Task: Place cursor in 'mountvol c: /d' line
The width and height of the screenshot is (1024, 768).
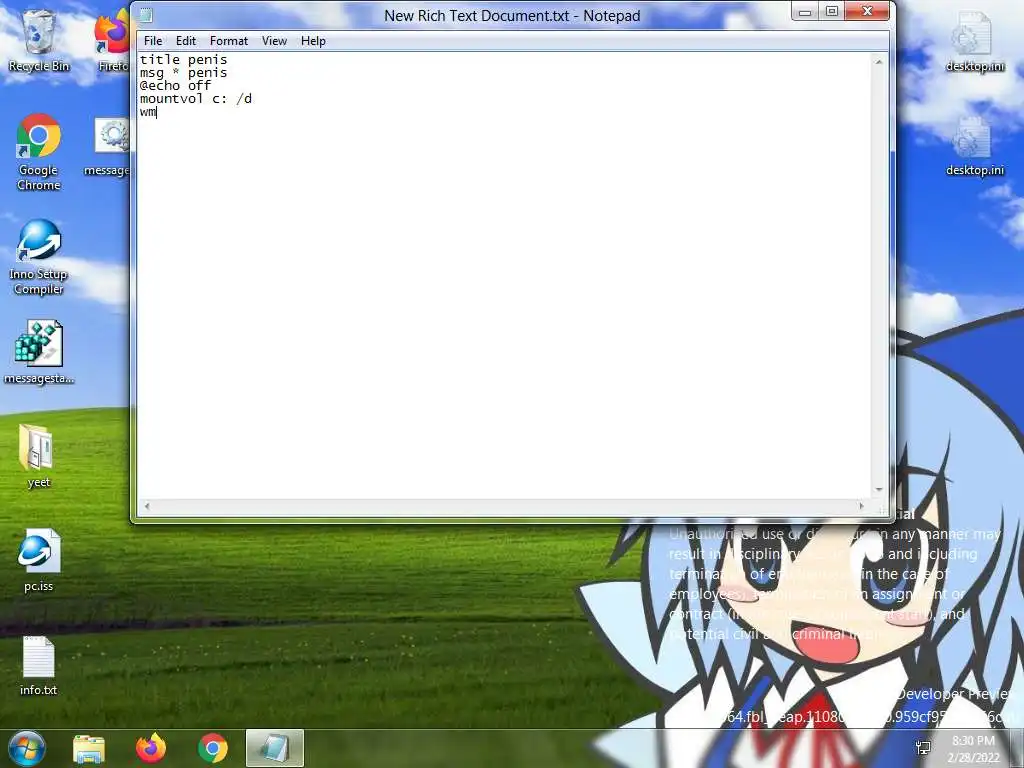Action: [x=196, y=99]
